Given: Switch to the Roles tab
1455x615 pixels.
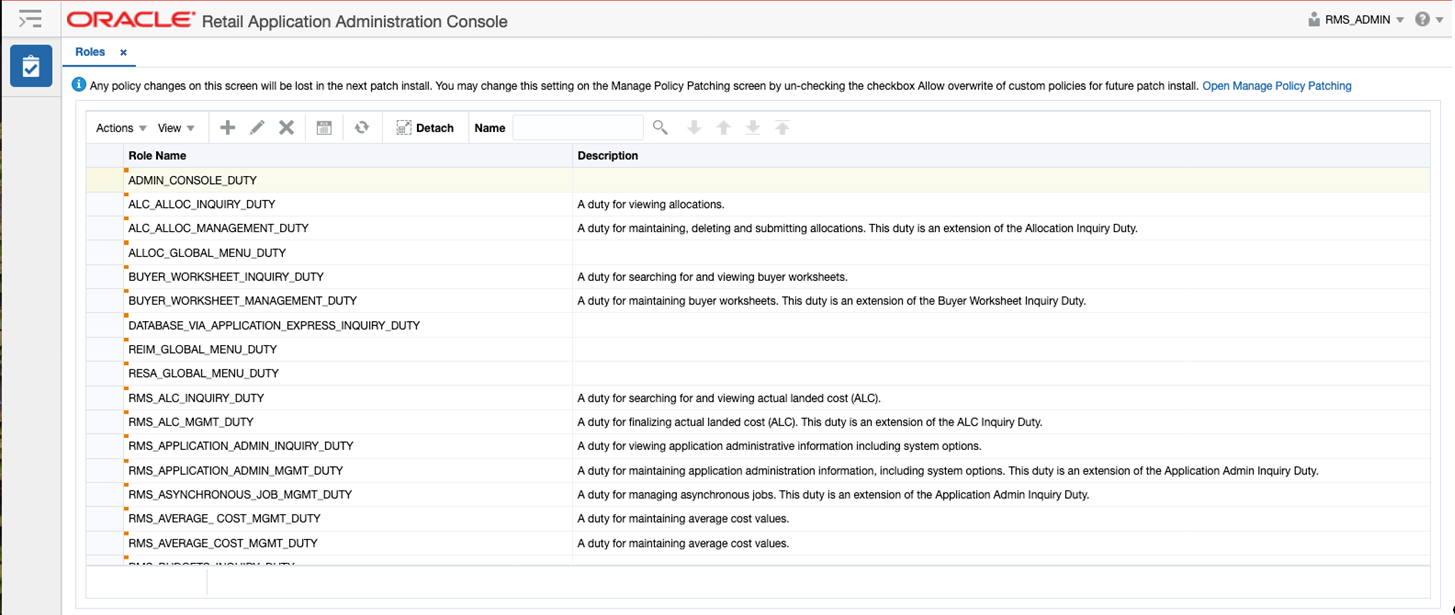Looking at the screenshot, I should [x=89, y=52].
